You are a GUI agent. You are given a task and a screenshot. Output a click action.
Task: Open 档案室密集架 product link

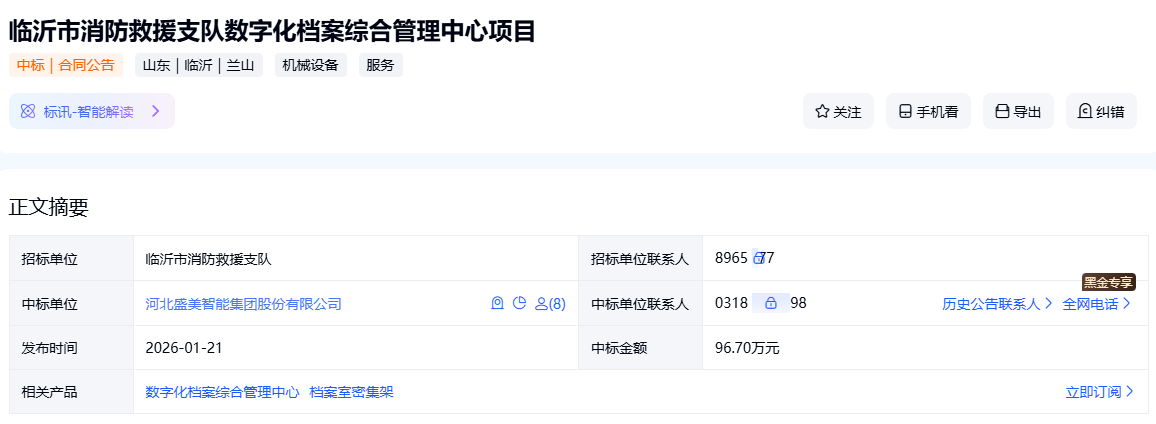pos(351,392)
